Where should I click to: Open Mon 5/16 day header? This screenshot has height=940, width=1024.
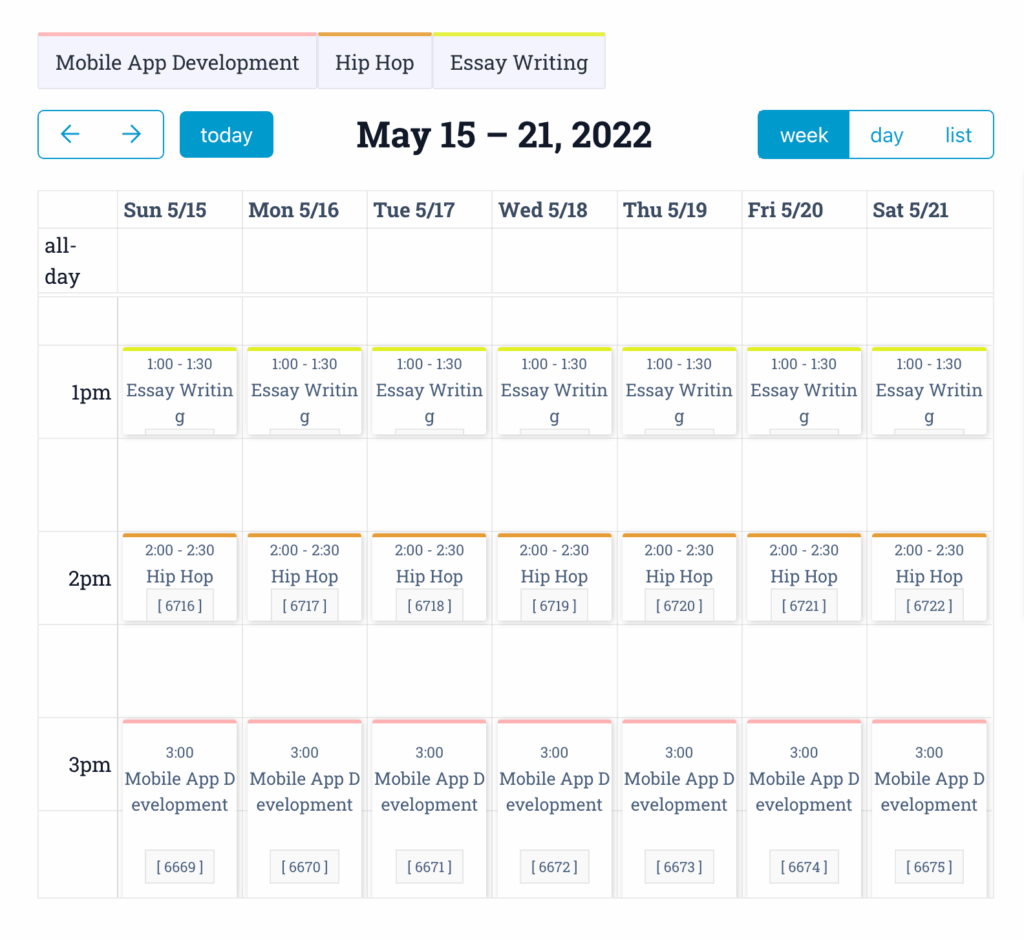tap(294, 210)
